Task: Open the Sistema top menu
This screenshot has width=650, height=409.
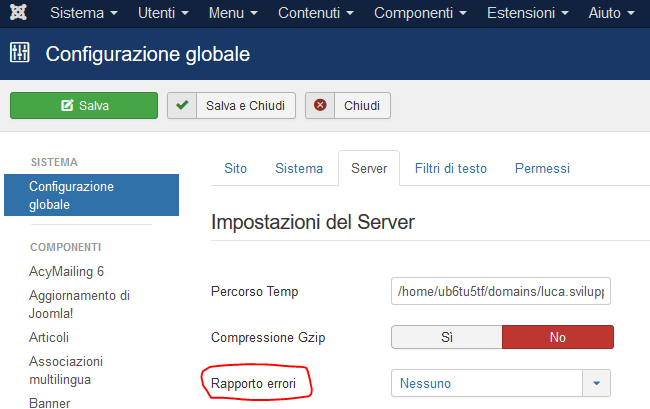Action: [84, 13]
